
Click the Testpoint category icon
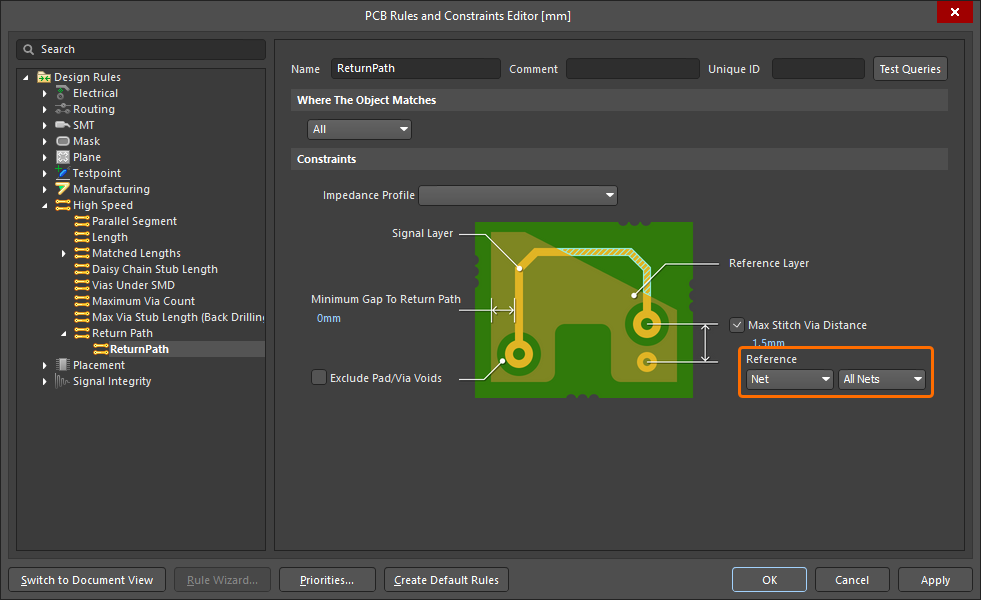[63, 173]
